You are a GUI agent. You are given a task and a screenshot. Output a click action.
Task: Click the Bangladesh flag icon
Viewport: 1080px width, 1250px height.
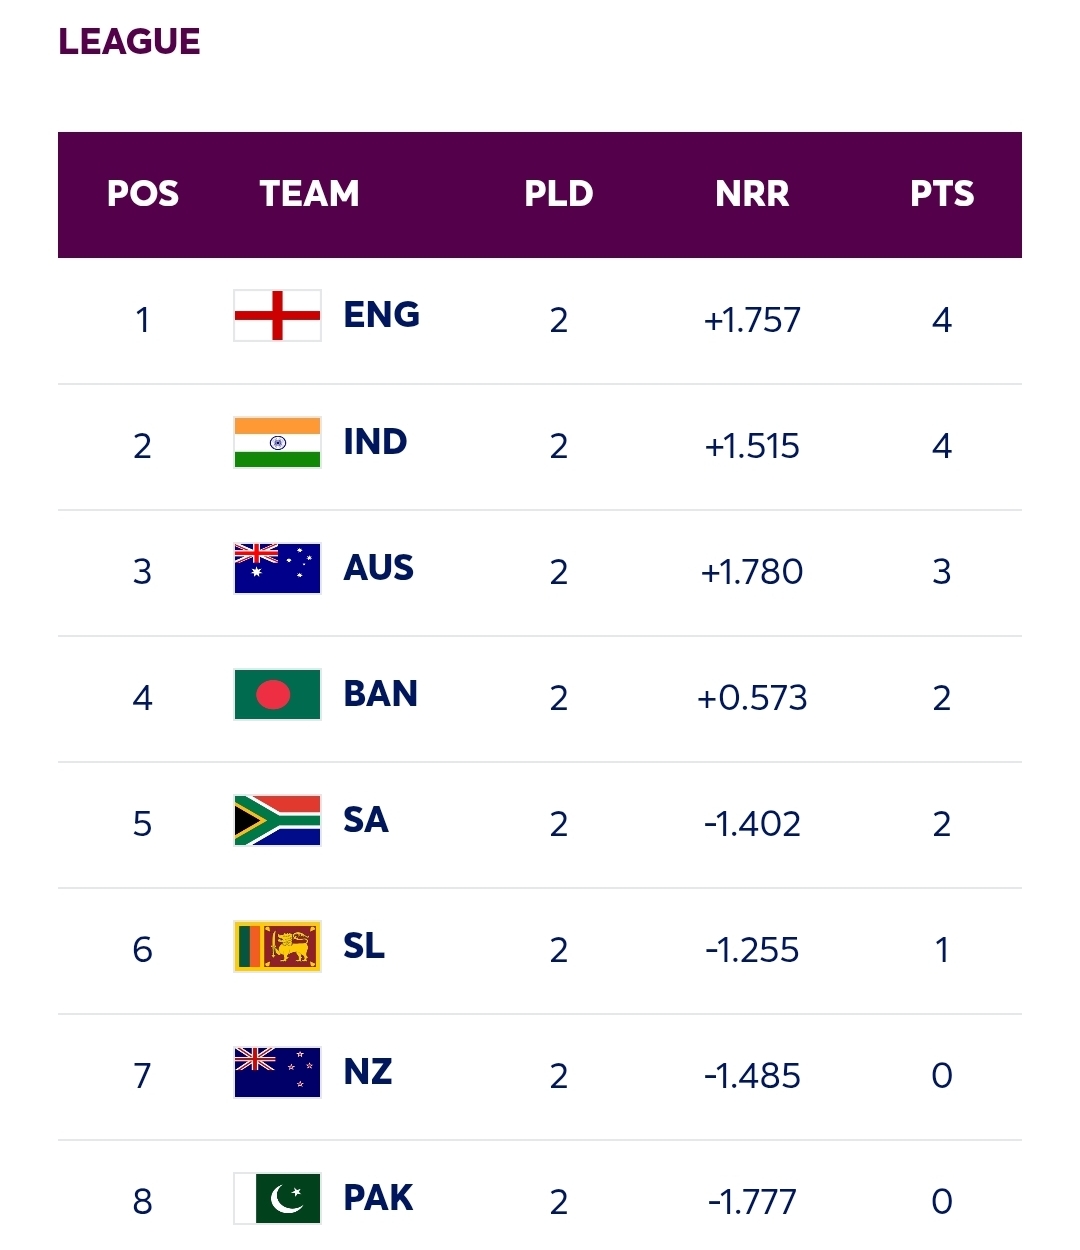[277, 694]
